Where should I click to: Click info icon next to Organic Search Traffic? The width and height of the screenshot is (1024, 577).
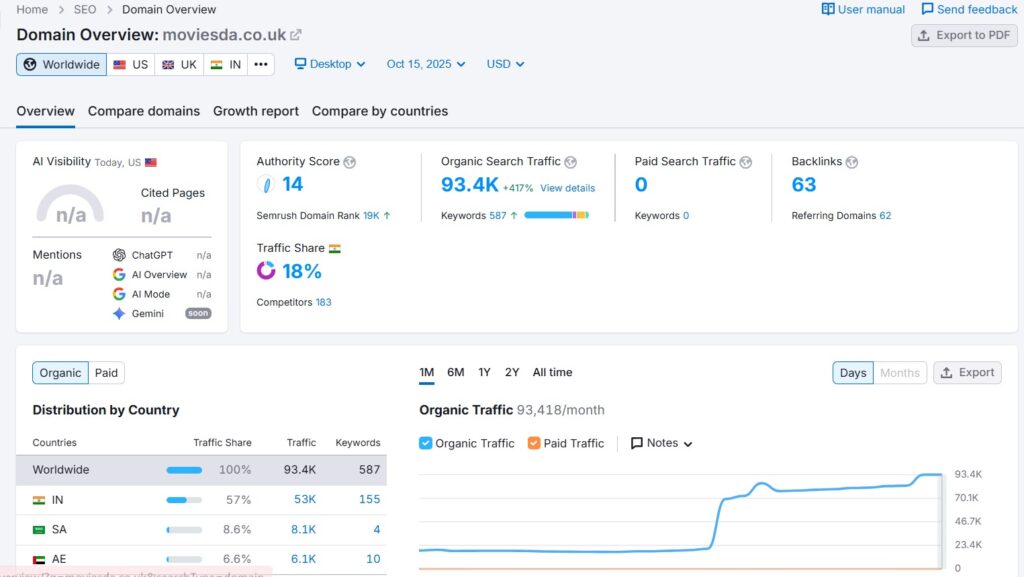click(x=570, y=162)
